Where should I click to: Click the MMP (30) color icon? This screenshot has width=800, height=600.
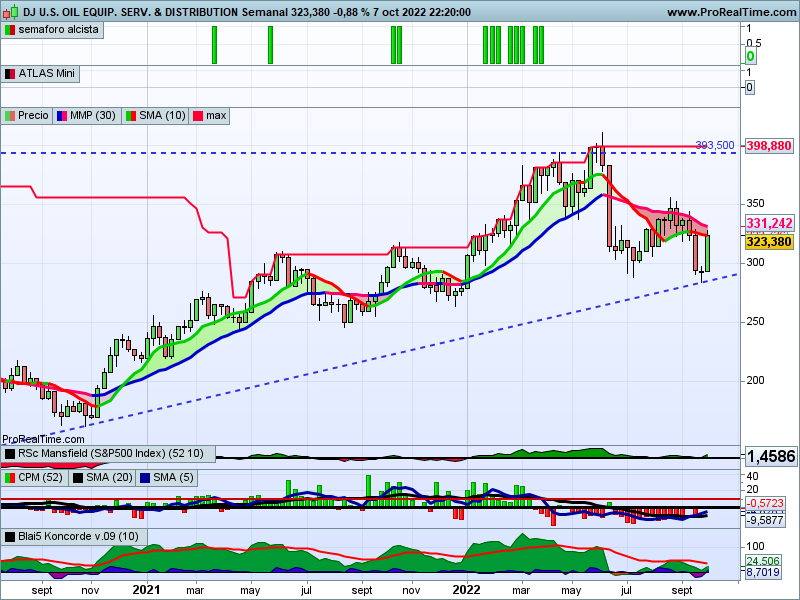[62, 116]
